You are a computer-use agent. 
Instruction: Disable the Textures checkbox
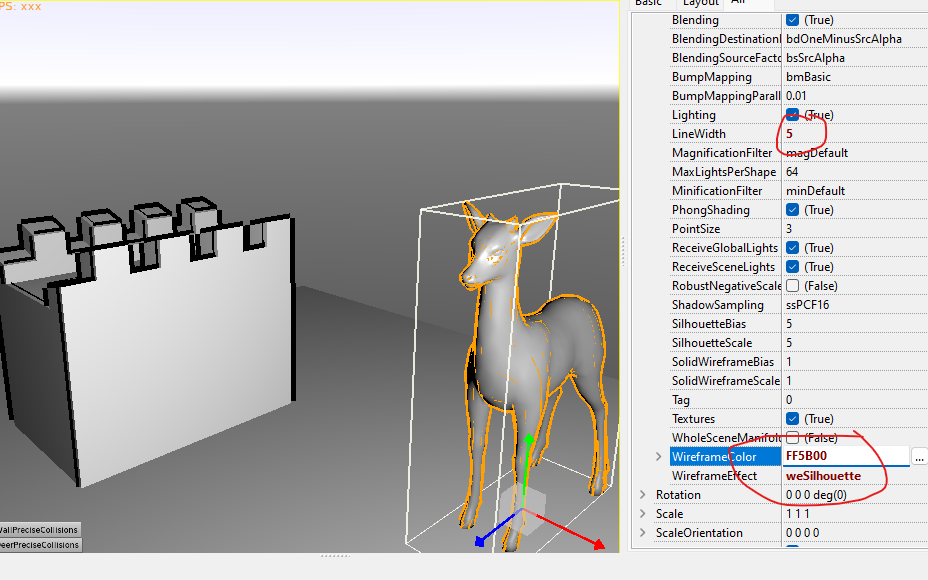click(792, 419)
